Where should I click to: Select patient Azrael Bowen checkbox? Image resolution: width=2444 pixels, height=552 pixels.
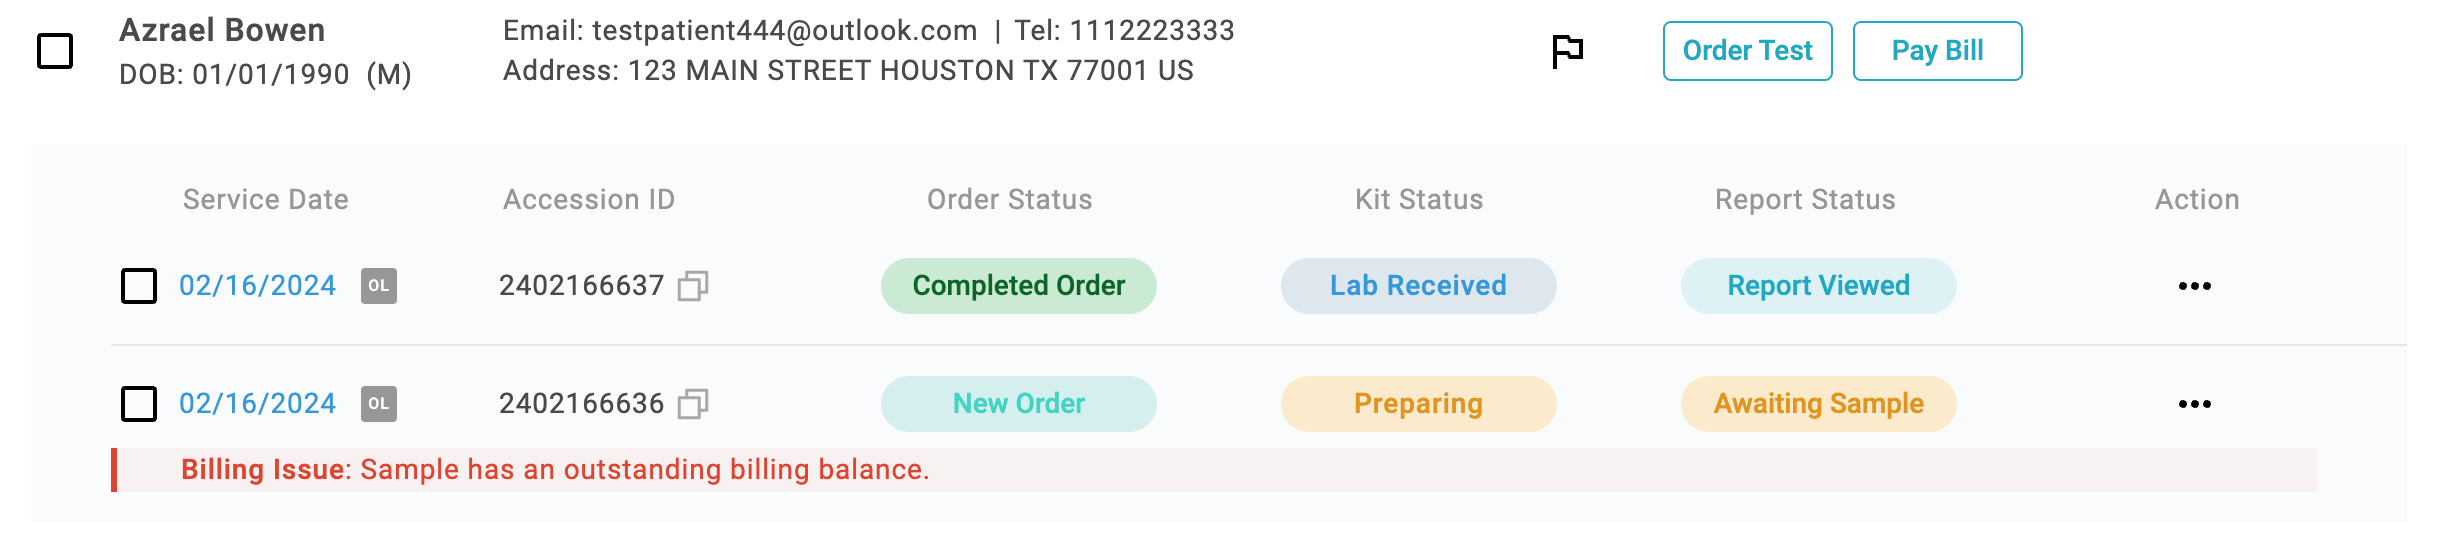[55, 51]
